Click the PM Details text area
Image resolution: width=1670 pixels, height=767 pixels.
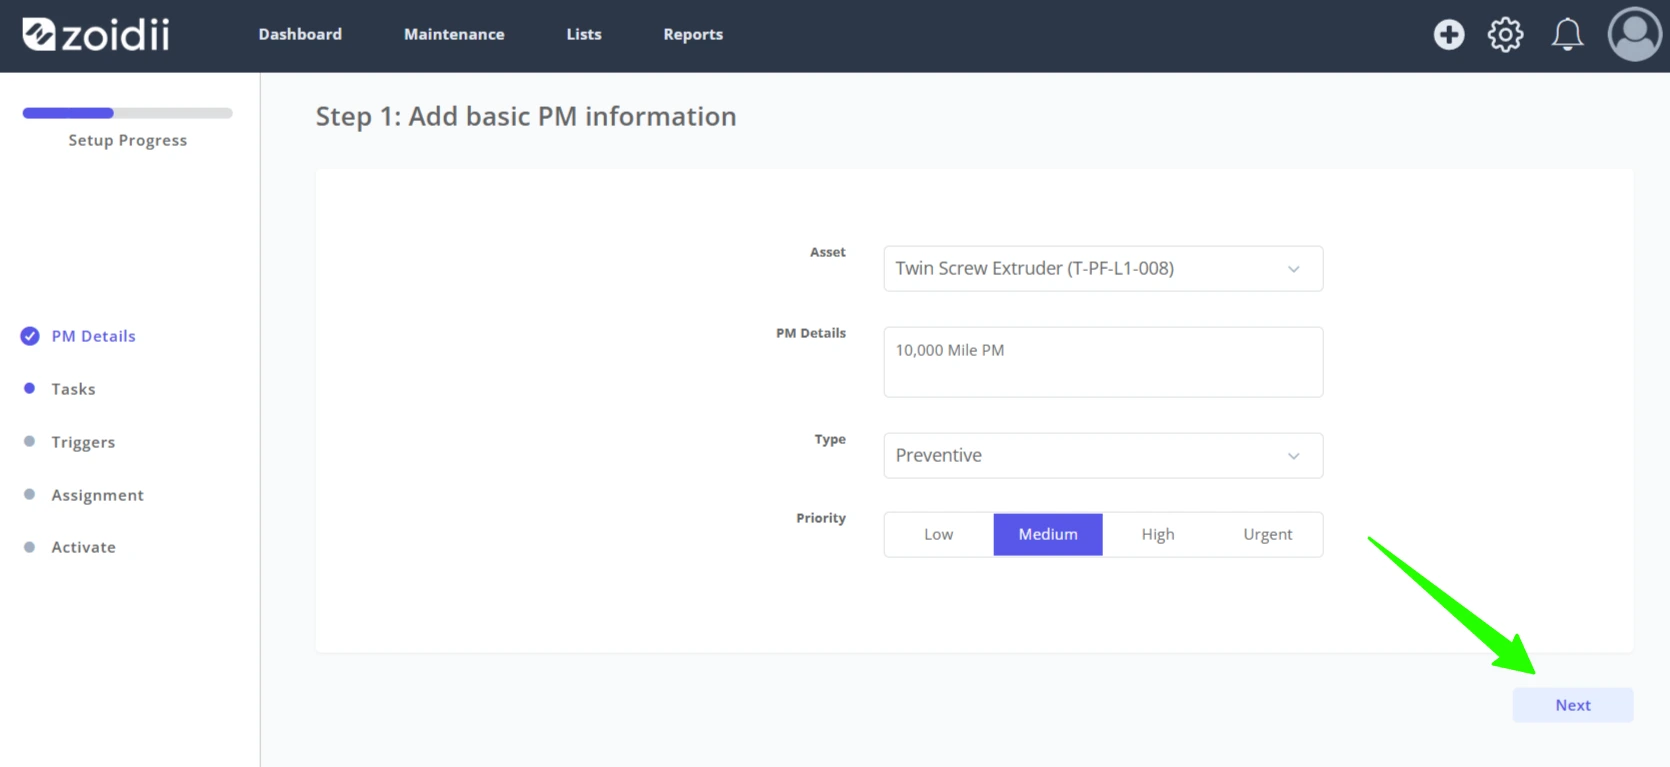pyautogui.click(x=1103, y=362)
